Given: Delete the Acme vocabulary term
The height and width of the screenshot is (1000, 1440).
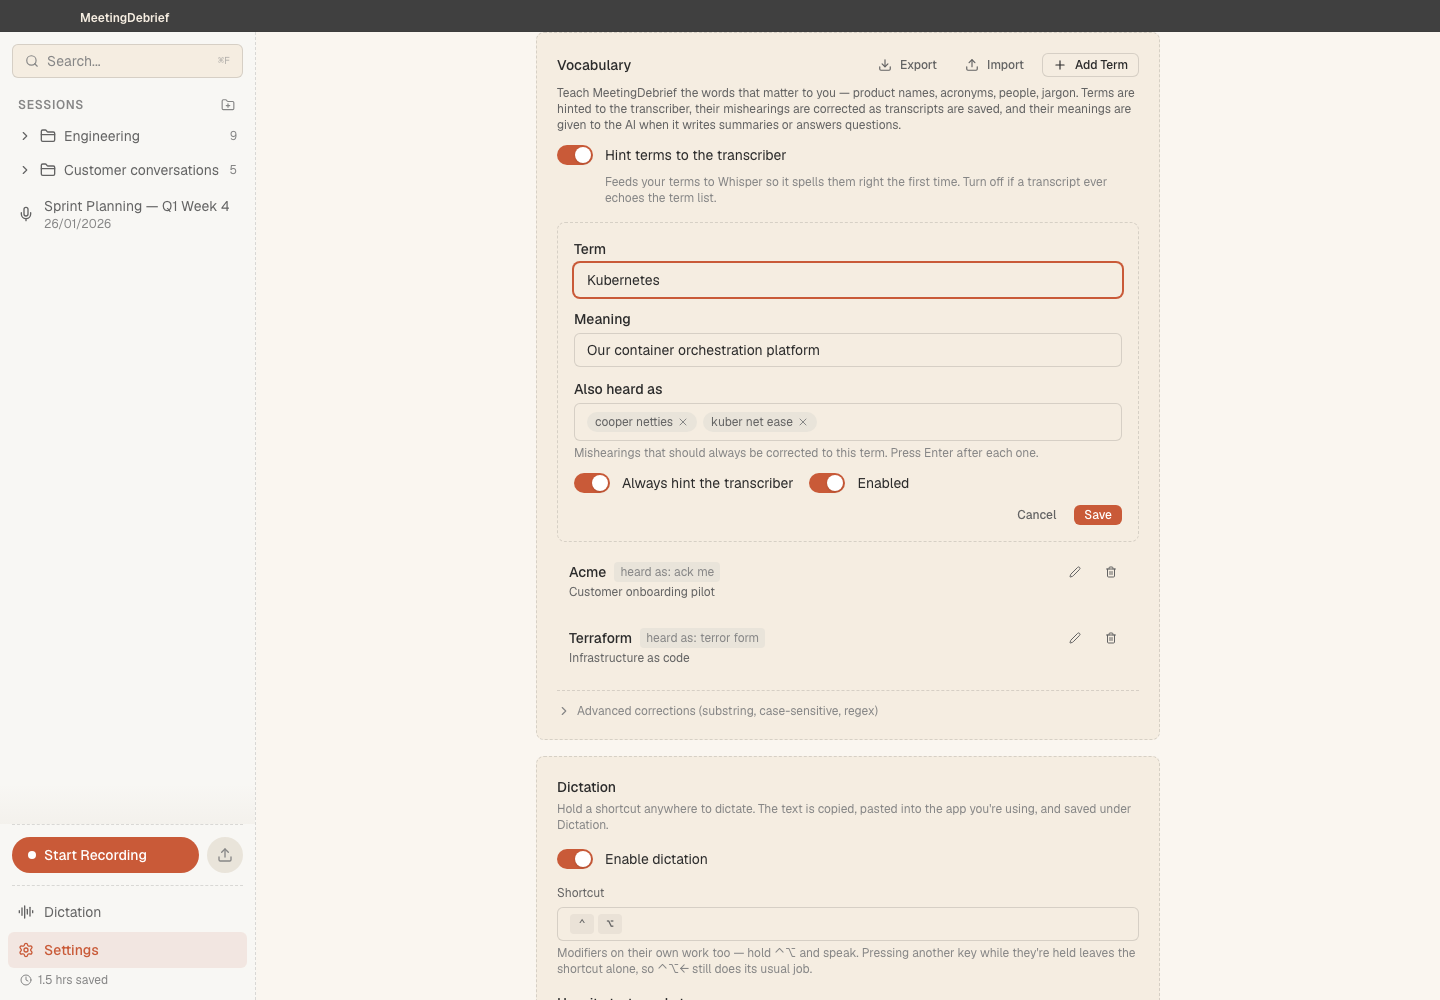Looking at the screenshot, I should pos(1111,572).
